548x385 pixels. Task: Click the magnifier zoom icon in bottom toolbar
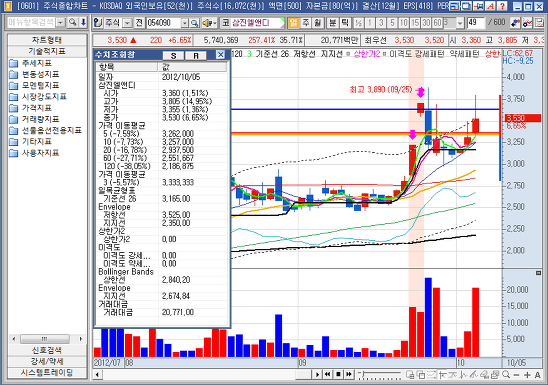tap(506, 375)
